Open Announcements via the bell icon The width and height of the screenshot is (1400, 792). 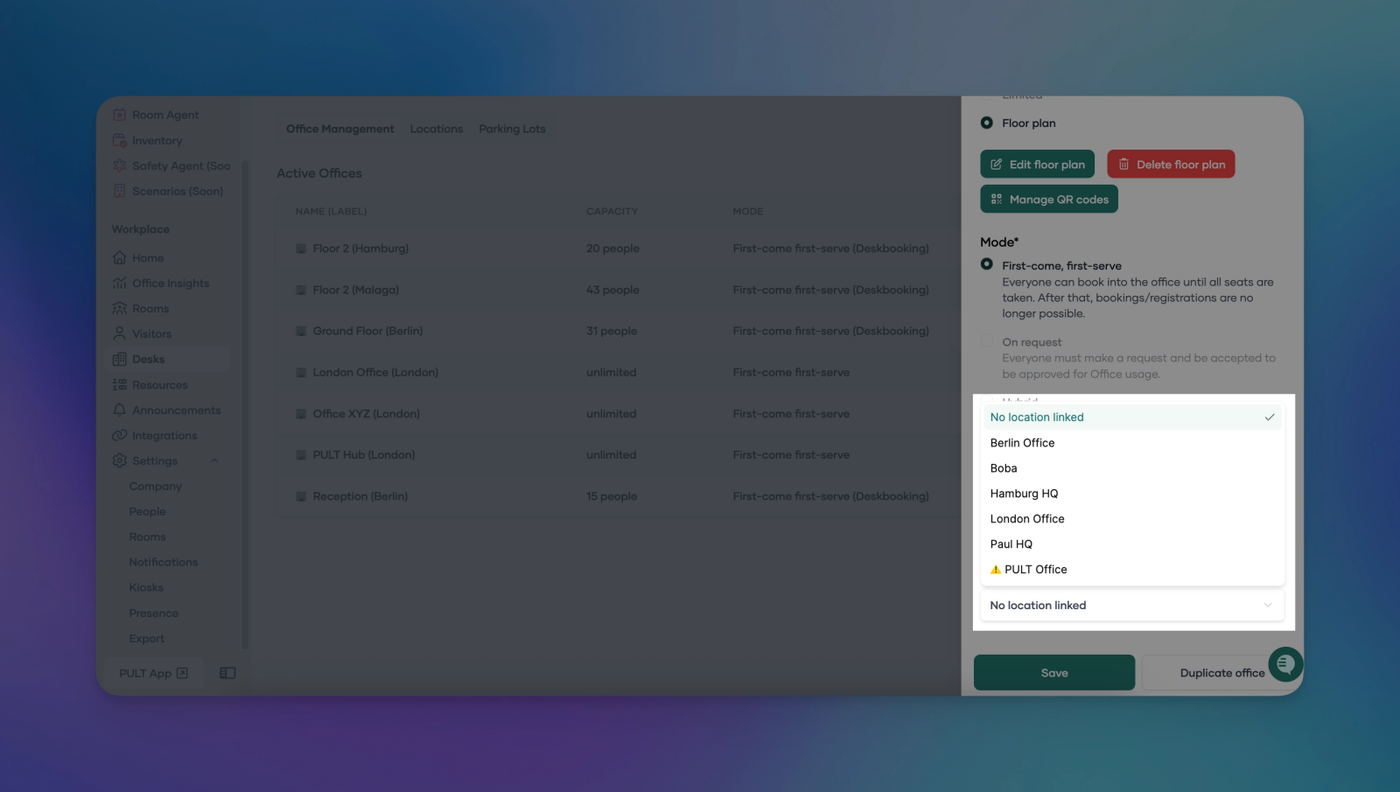[120, 410]
